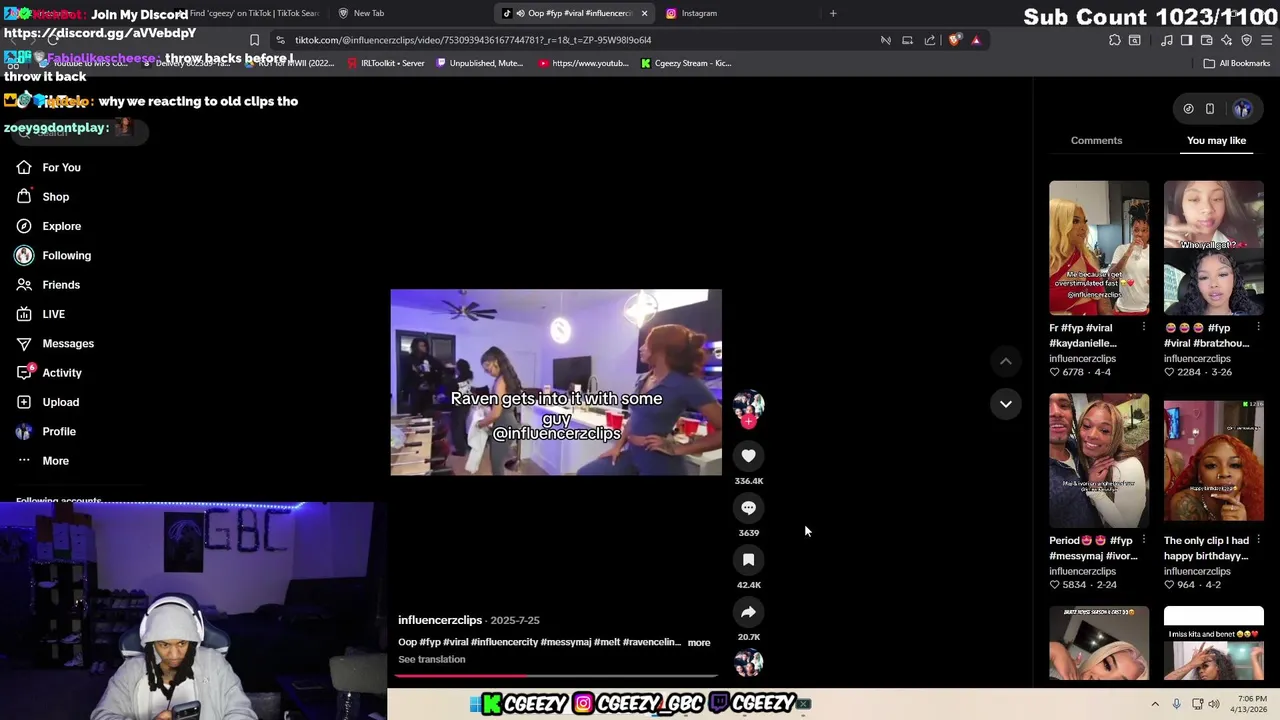Click the Get TikTok coins icon
Image resolution: width=1280 pixels, height=720 pixels.
pos(1188,109)
